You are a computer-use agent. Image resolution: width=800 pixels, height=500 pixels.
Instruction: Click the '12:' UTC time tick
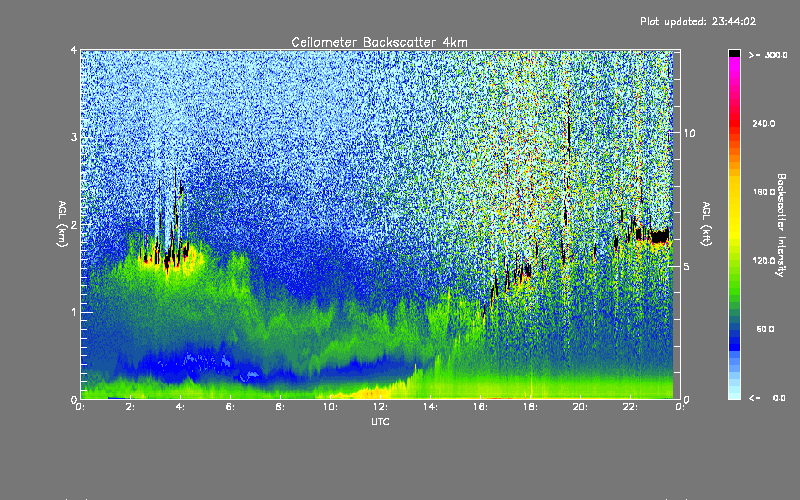(380, 407)
